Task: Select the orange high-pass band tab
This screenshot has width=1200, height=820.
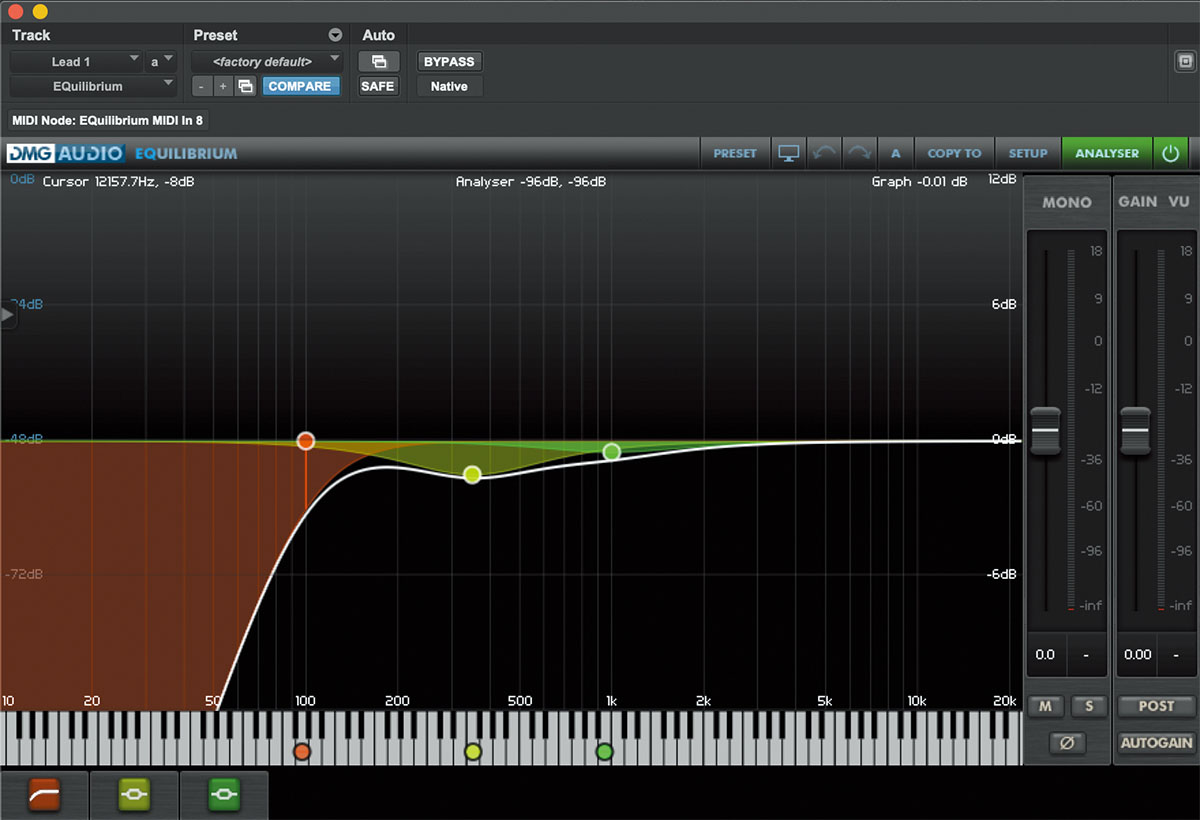Action: [x=45, y=795]
